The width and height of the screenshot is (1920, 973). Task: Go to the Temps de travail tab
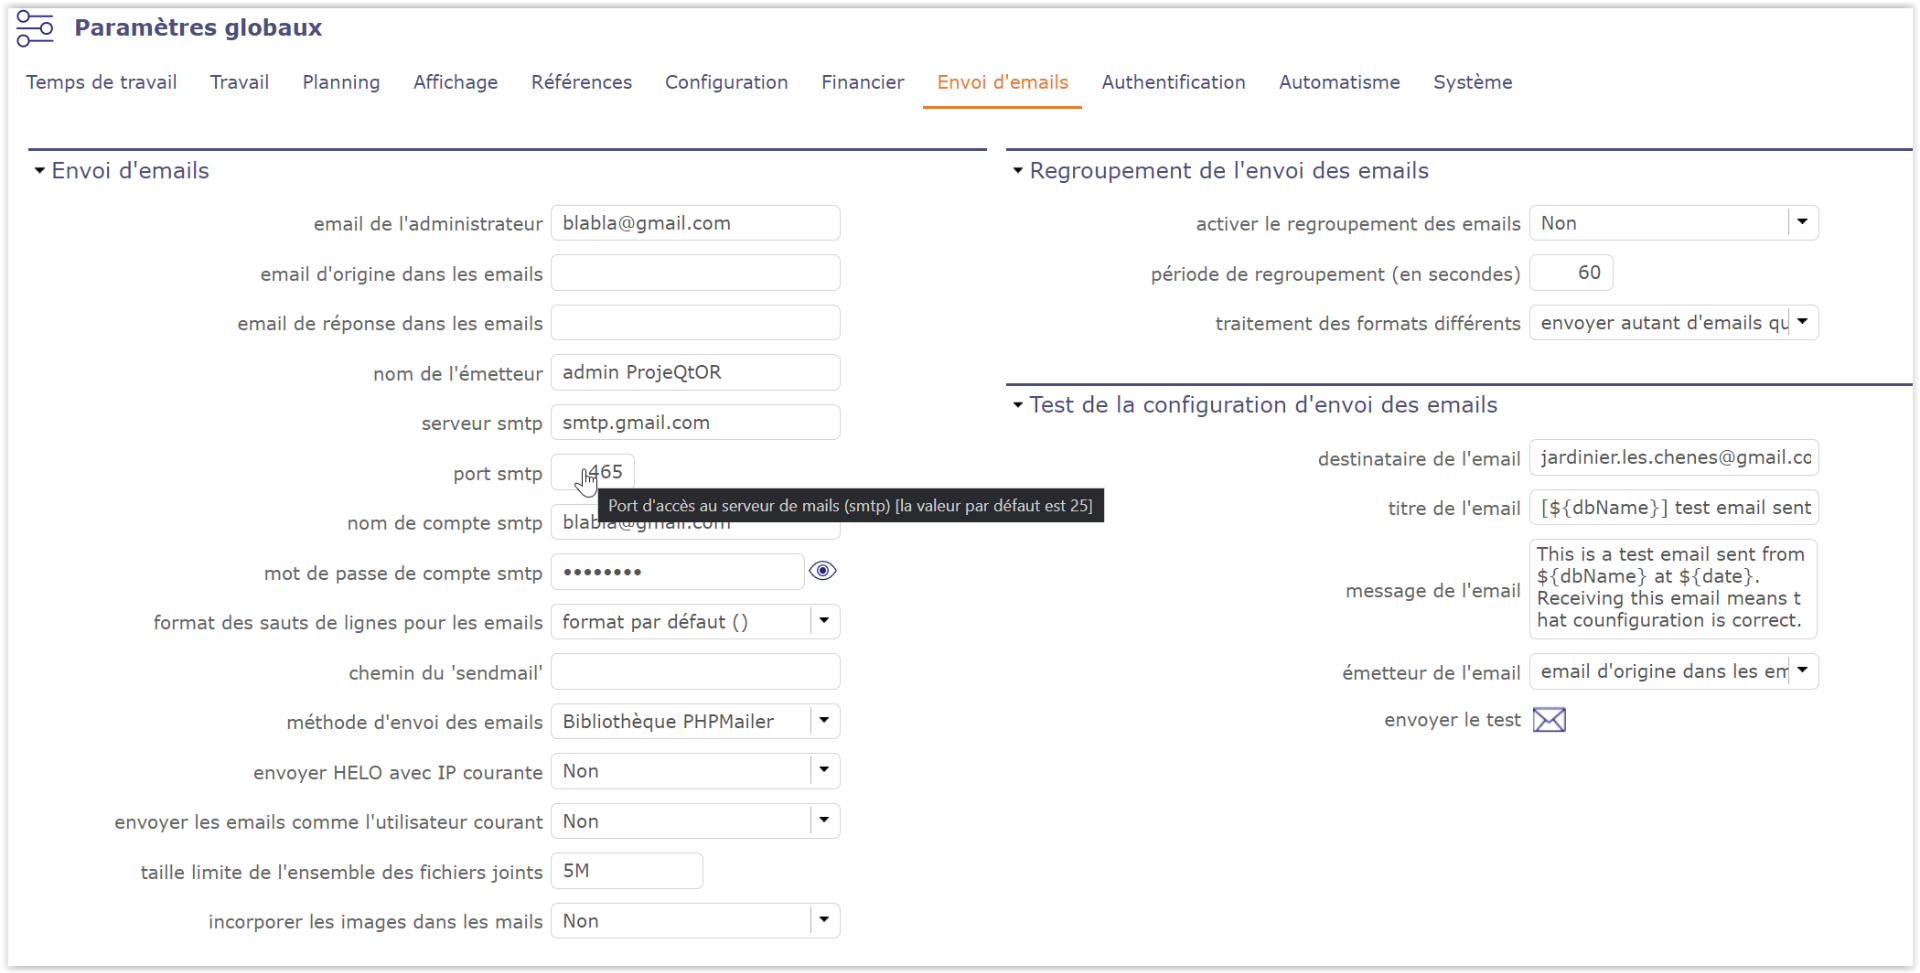pos(101,82)
